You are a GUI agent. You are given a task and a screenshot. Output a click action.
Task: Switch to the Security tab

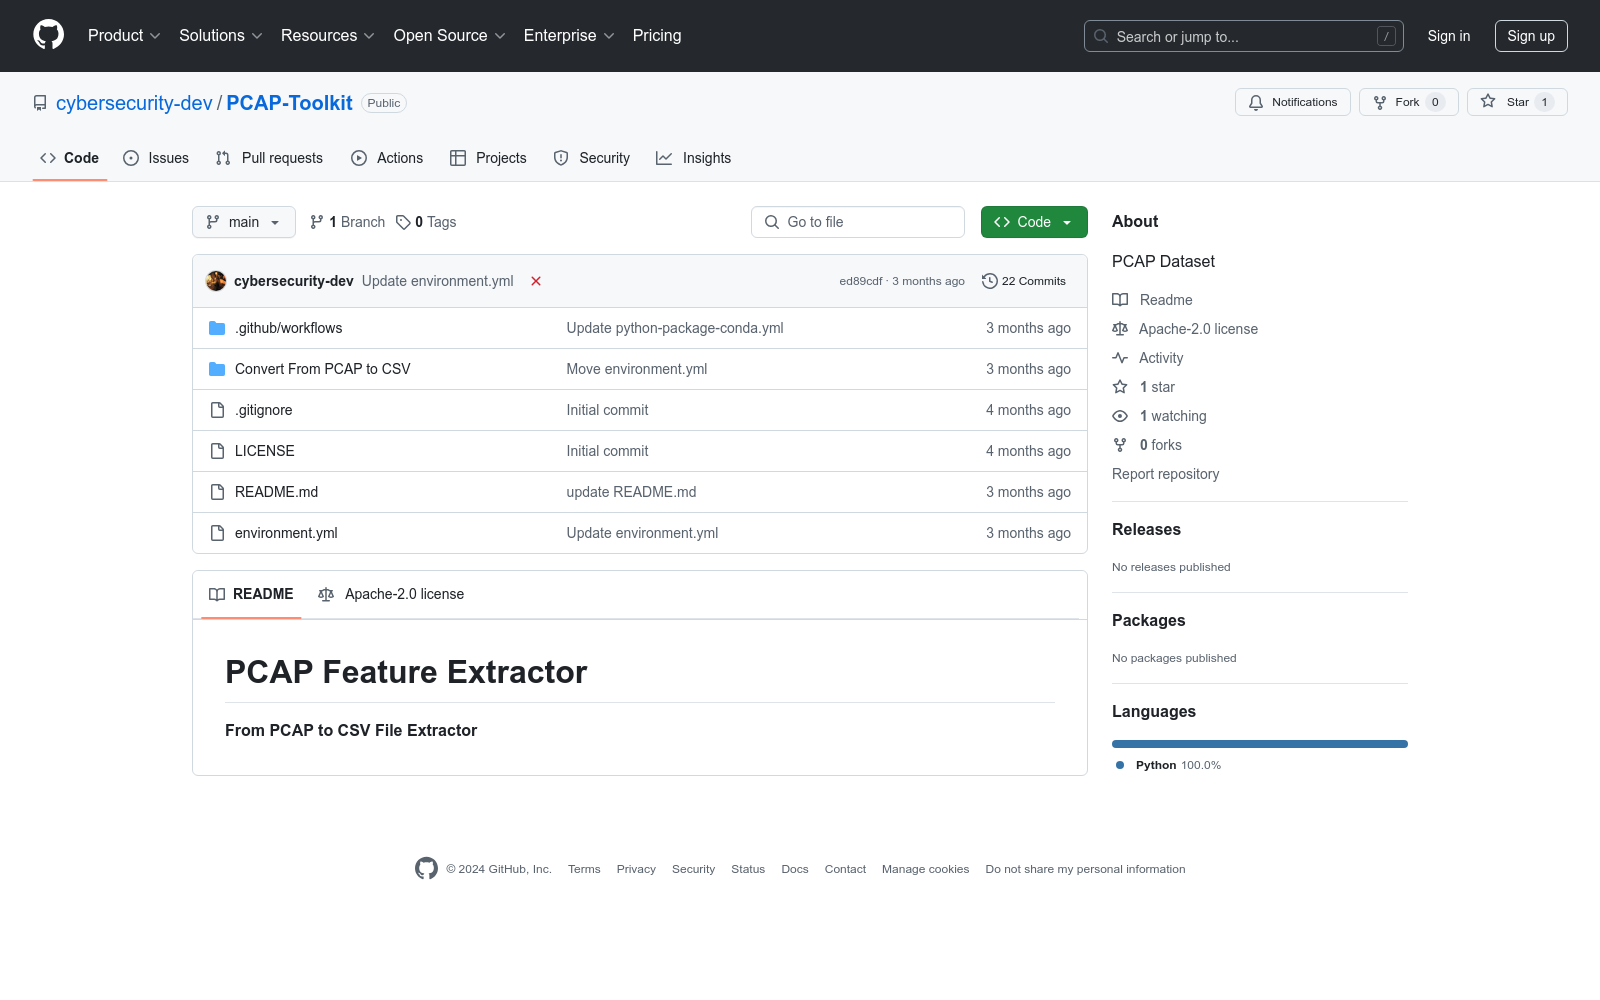click(x=592, y=158)
